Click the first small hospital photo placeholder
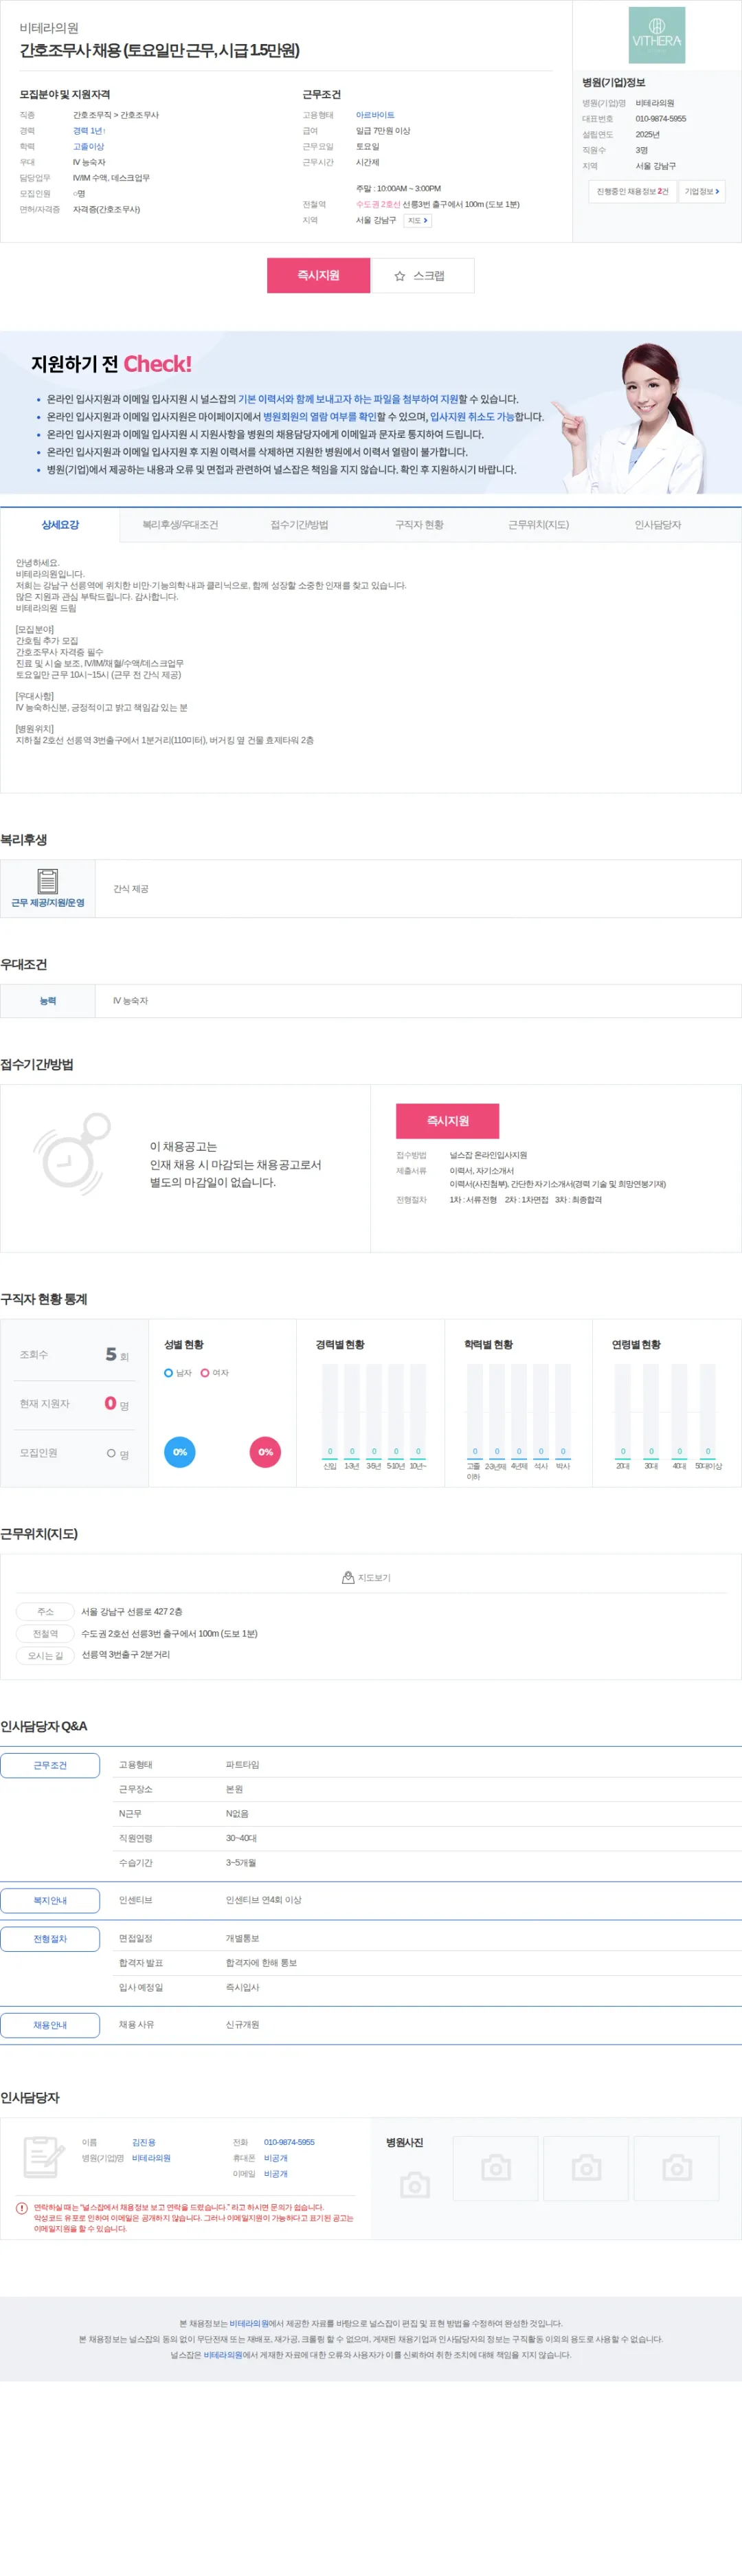This screenshot has width=742, height=2576. click(x=496, y=2168)
